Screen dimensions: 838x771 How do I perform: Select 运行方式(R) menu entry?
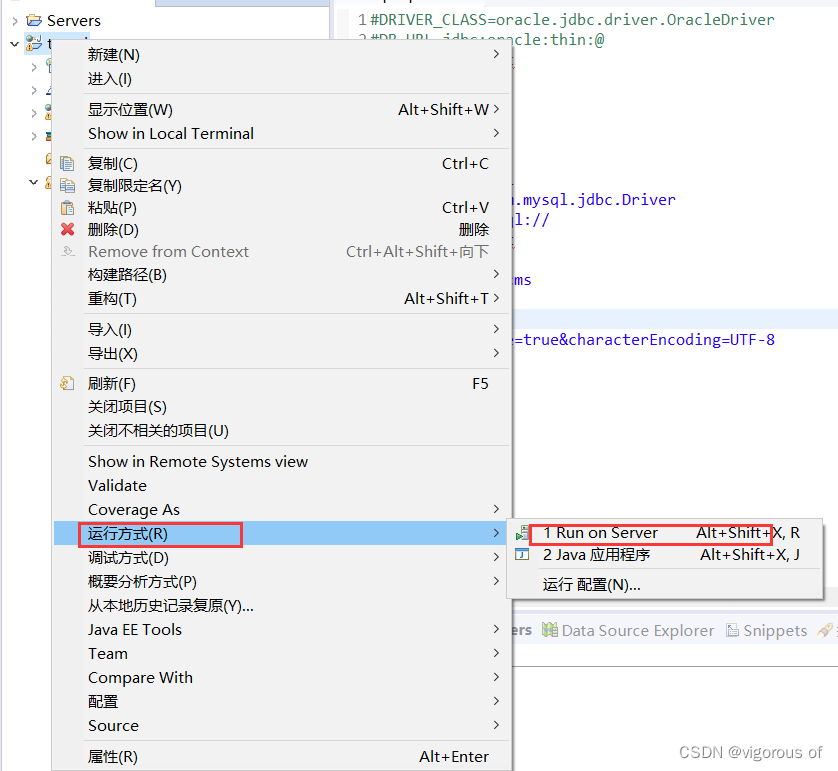(282, 533)
